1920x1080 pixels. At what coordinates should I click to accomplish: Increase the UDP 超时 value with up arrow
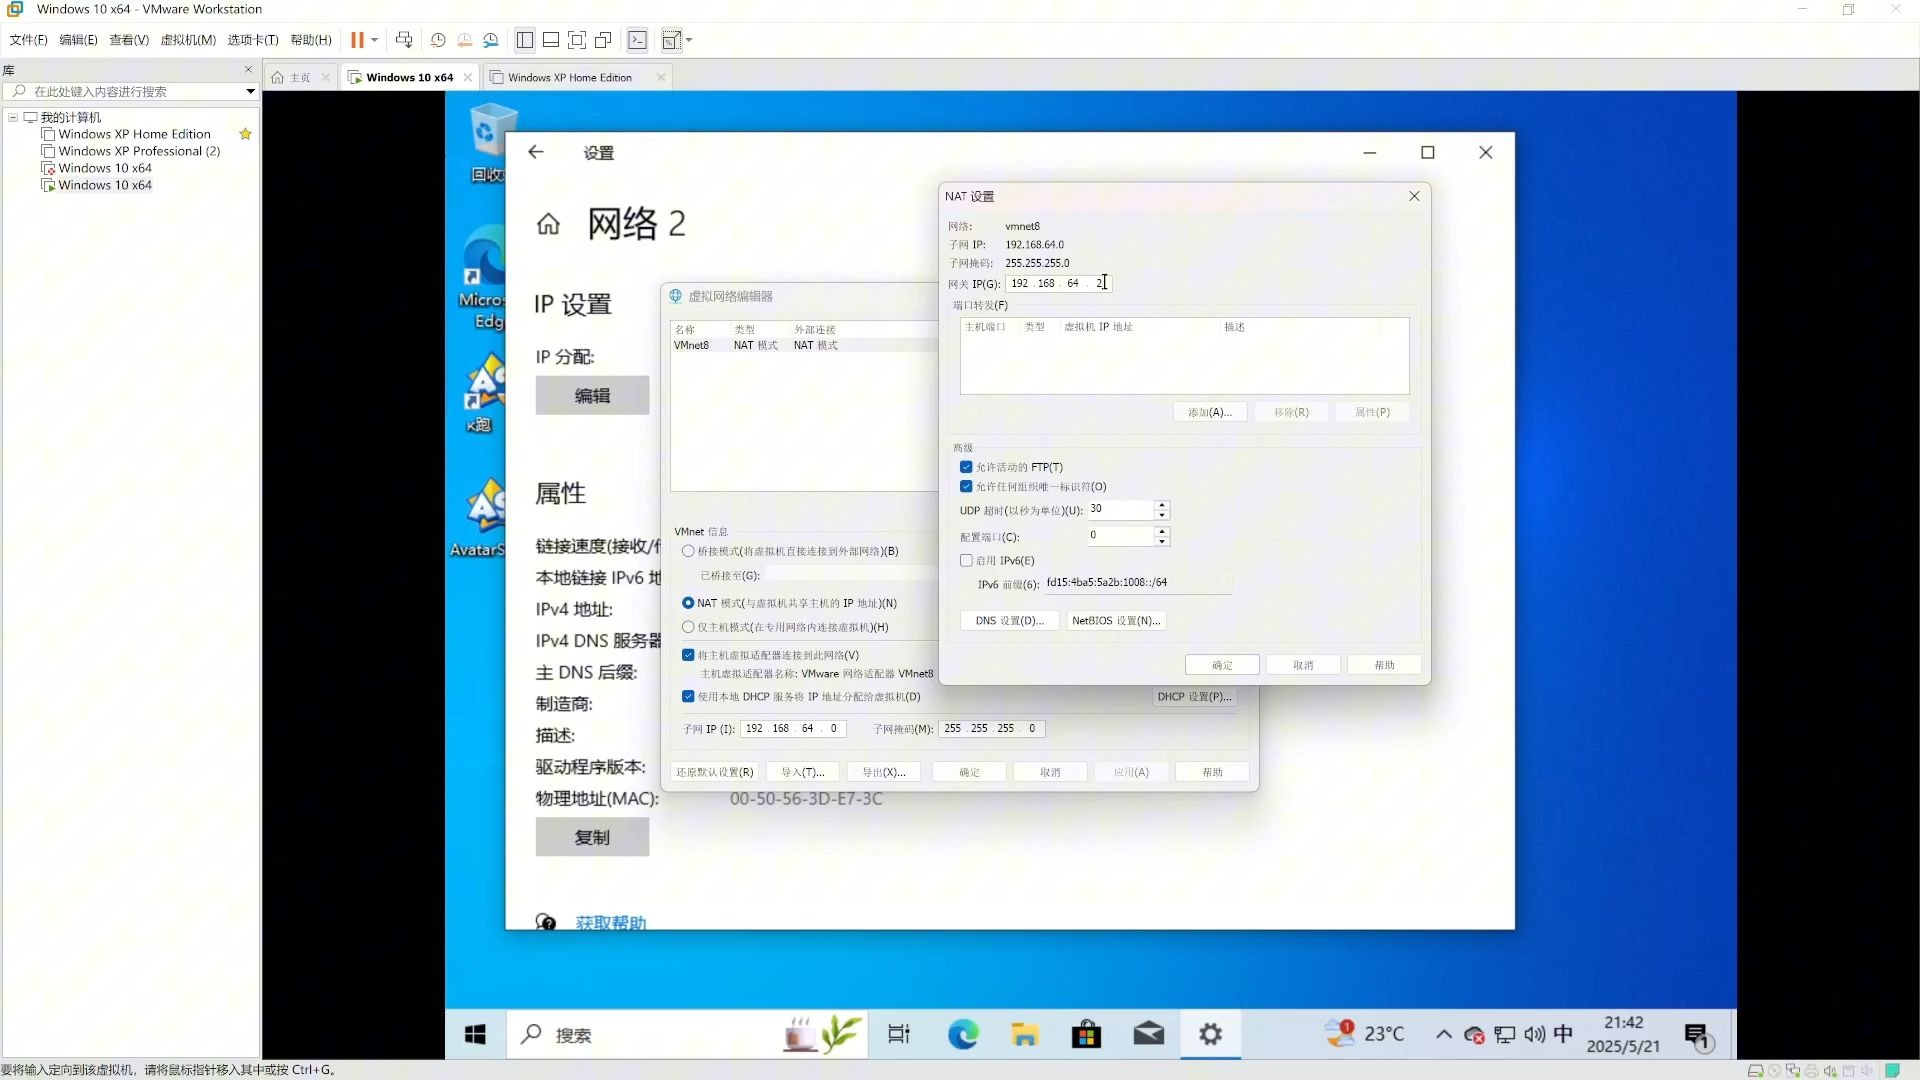click(1162, 505)
